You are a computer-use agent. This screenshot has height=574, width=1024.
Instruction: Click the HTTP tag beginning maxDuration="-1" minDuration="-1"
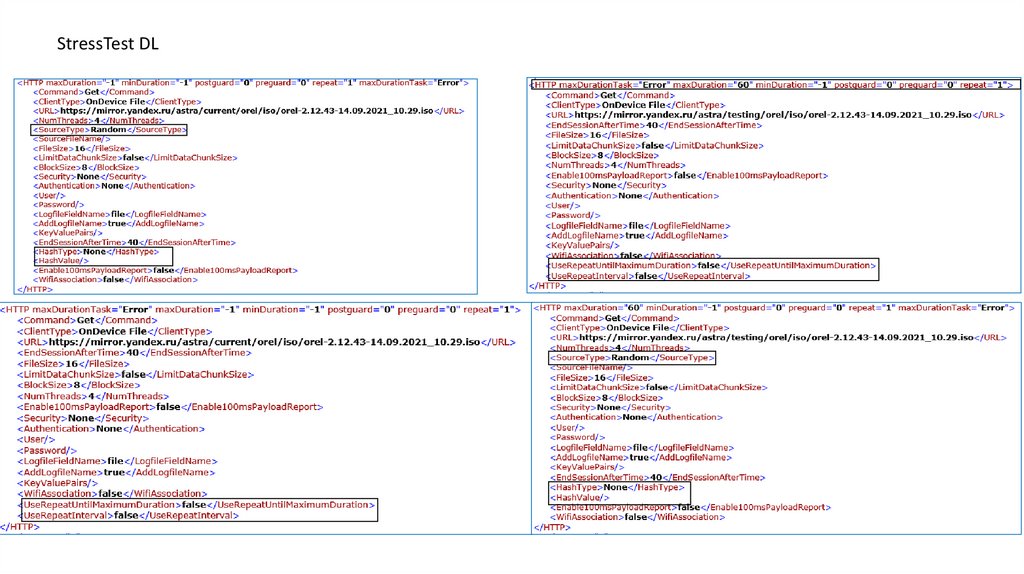click(243, 83)
